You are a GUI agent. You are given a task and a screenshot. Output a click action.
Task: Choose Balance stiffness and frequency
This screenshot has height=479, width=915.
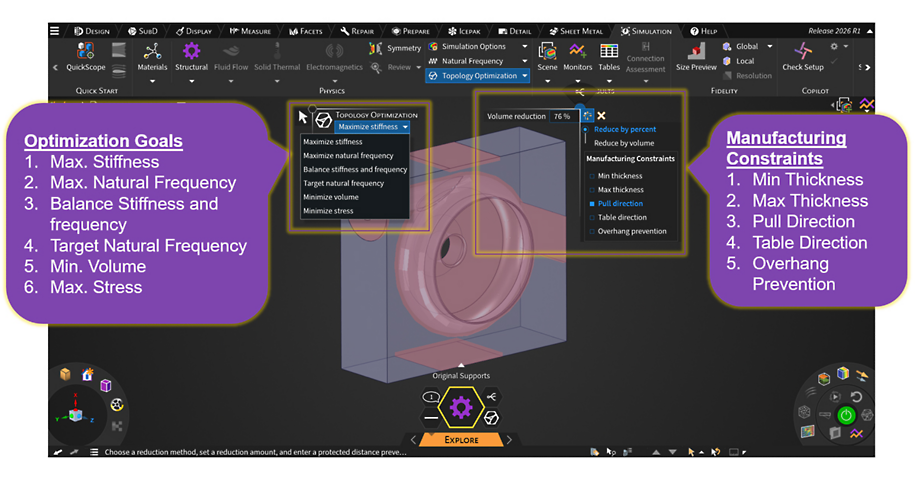pyautogui.click(x=355, y=169)
